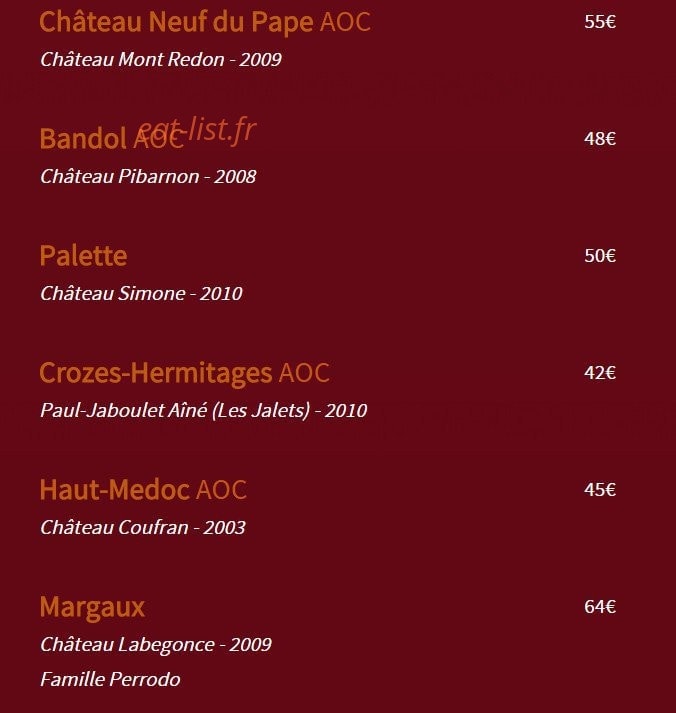The image size is (676, 713).
Task: Select Château Simone - 2010 line
Action: pos(141,293)
